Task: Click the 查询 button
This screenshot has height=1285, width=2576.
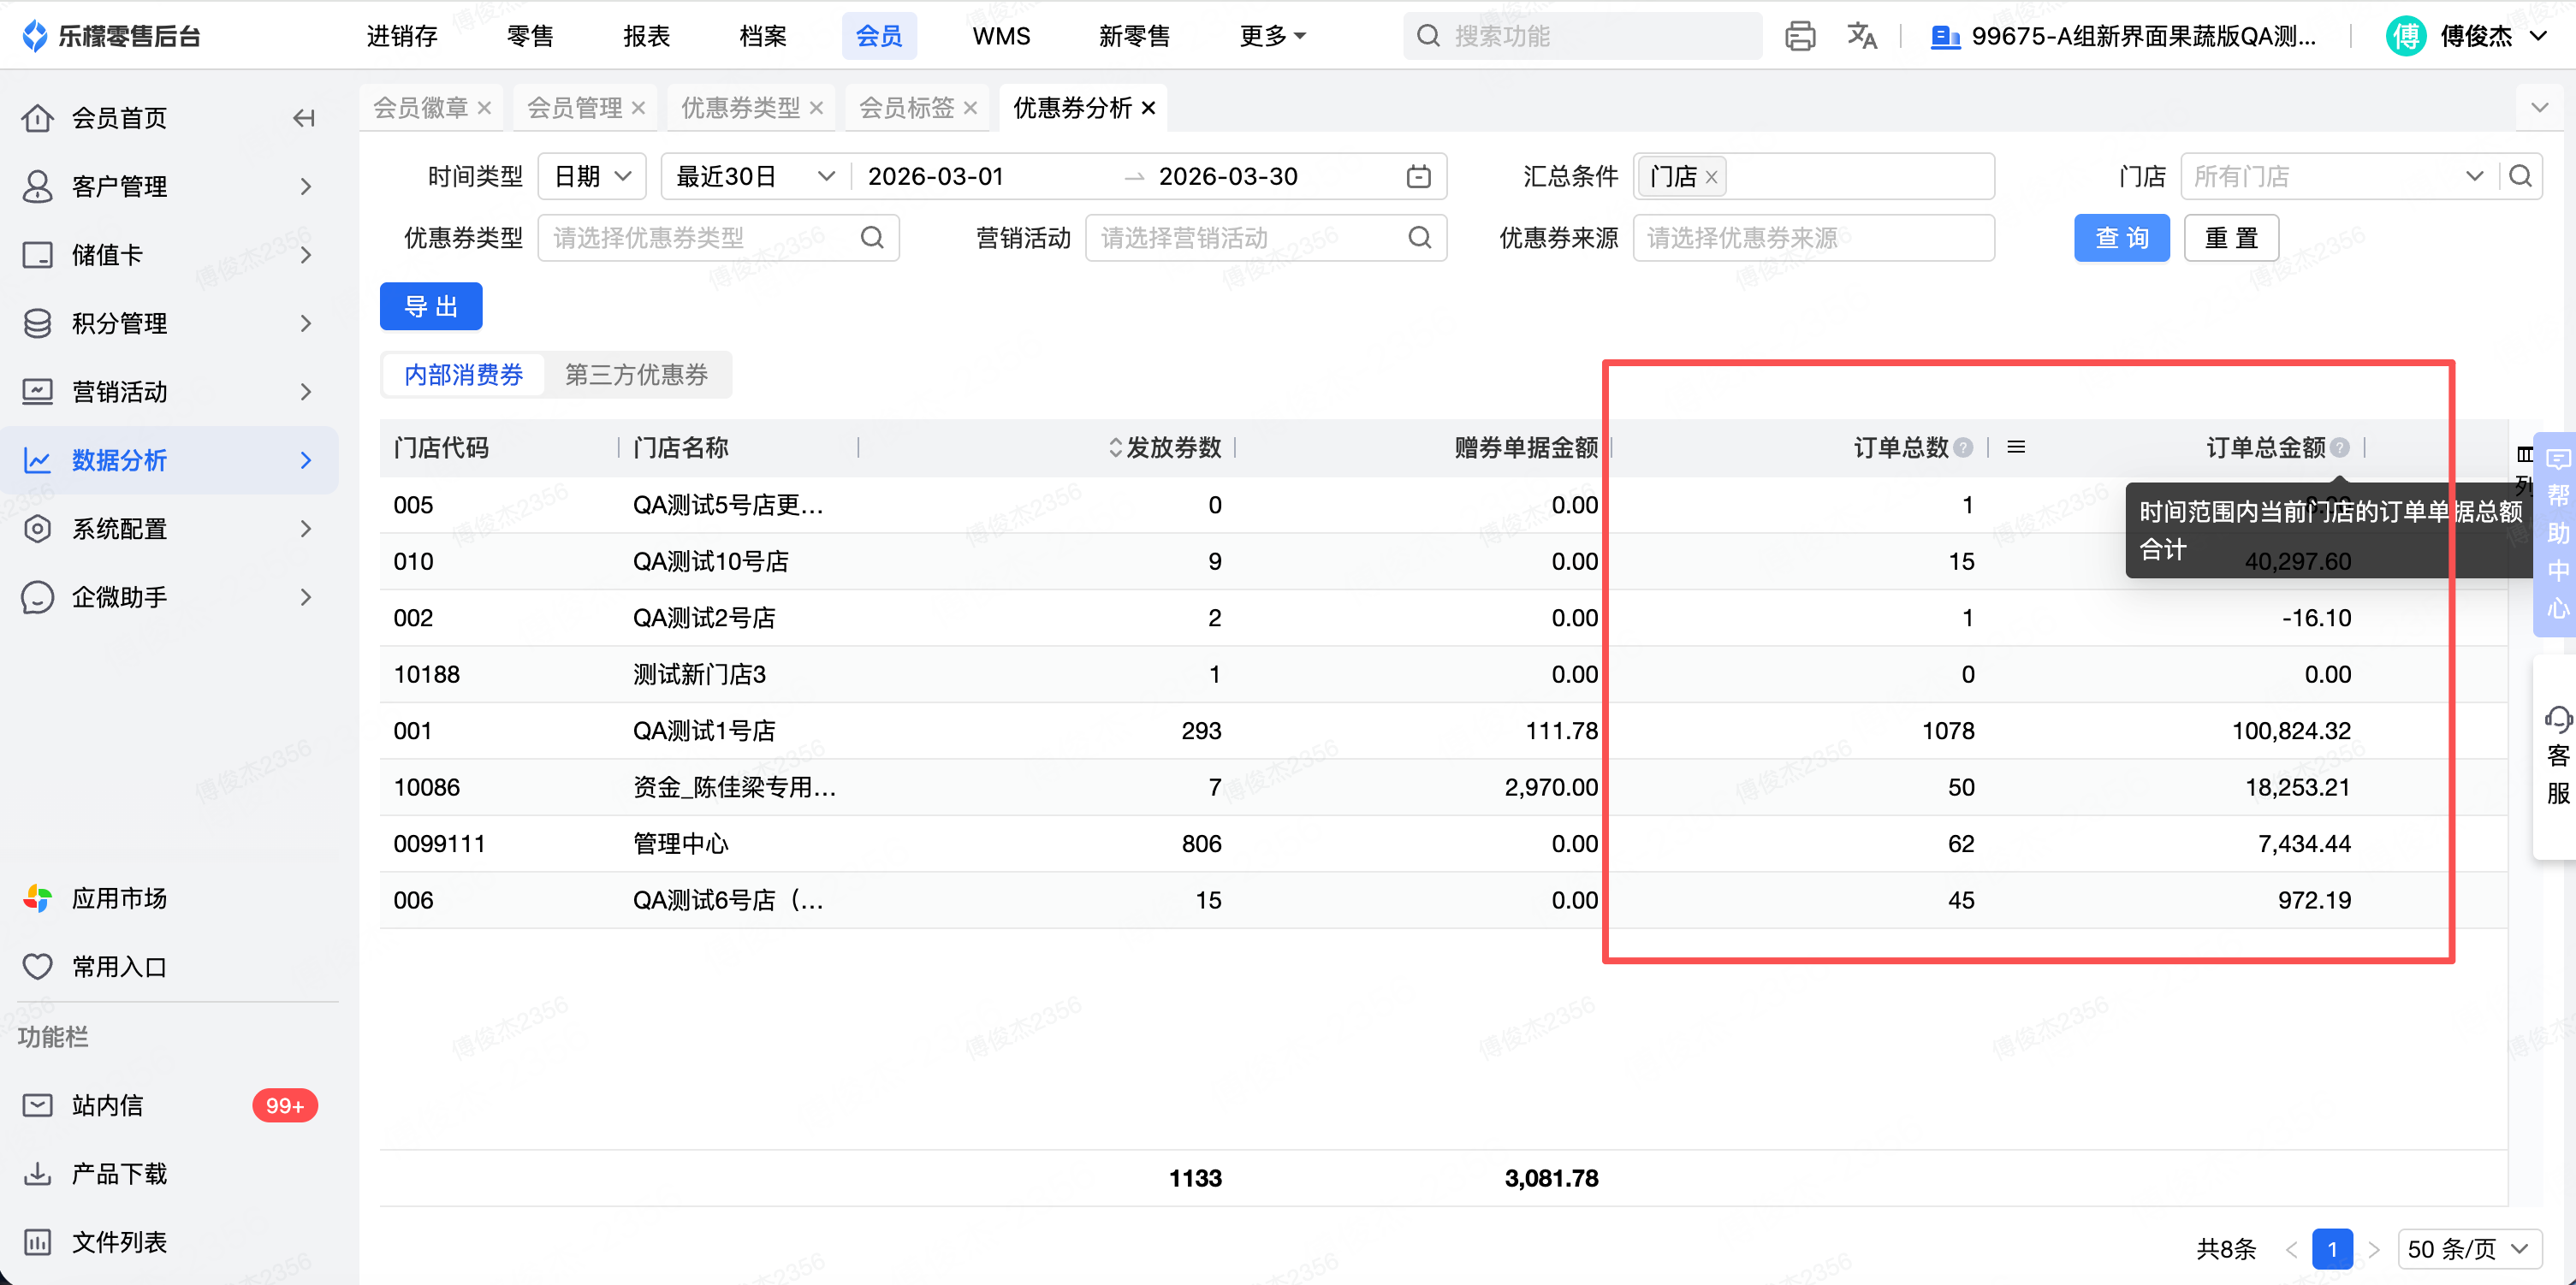Action: click(2121, 238)
